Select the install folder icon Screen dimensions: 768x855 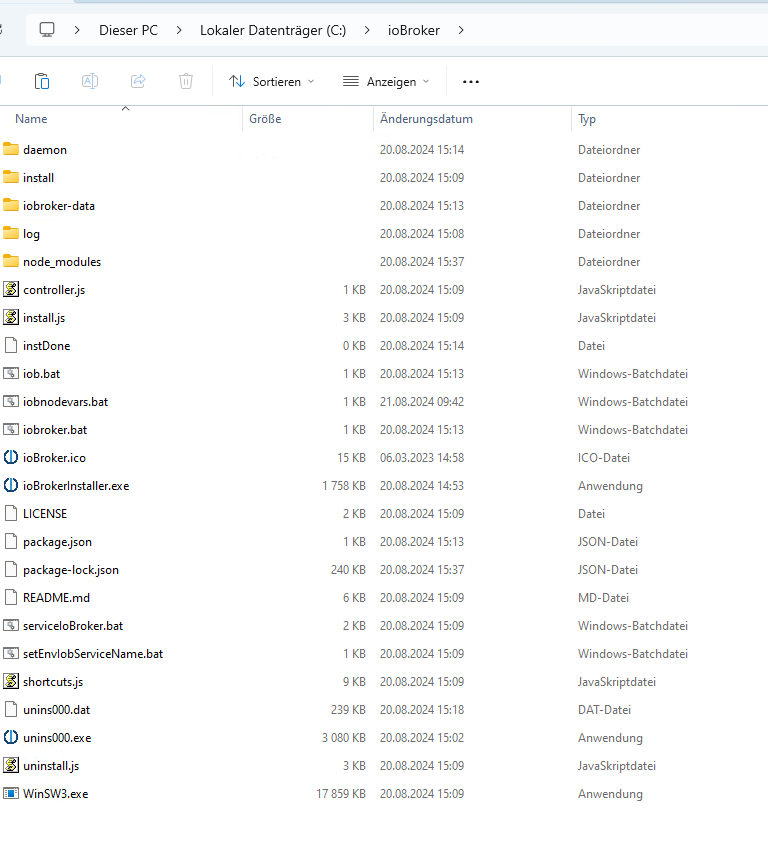coord(11,177)
